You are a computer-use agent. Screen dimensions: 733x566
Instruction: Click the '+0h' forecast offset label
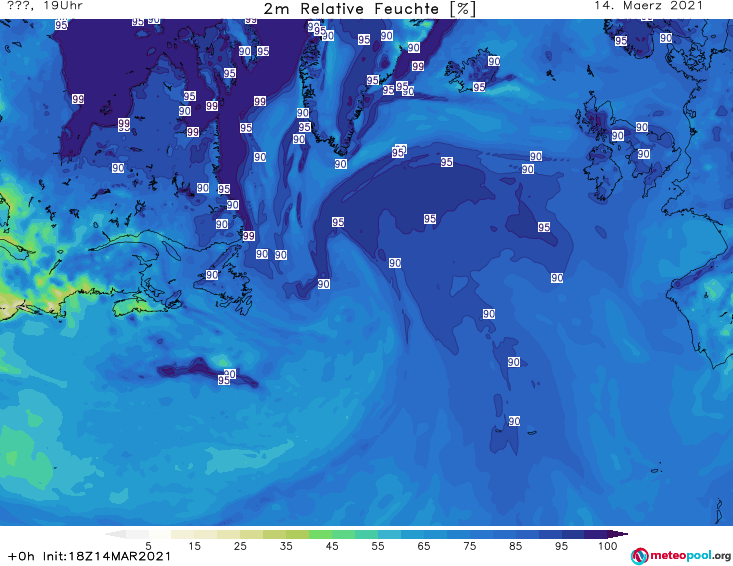(x=21, y=556)
